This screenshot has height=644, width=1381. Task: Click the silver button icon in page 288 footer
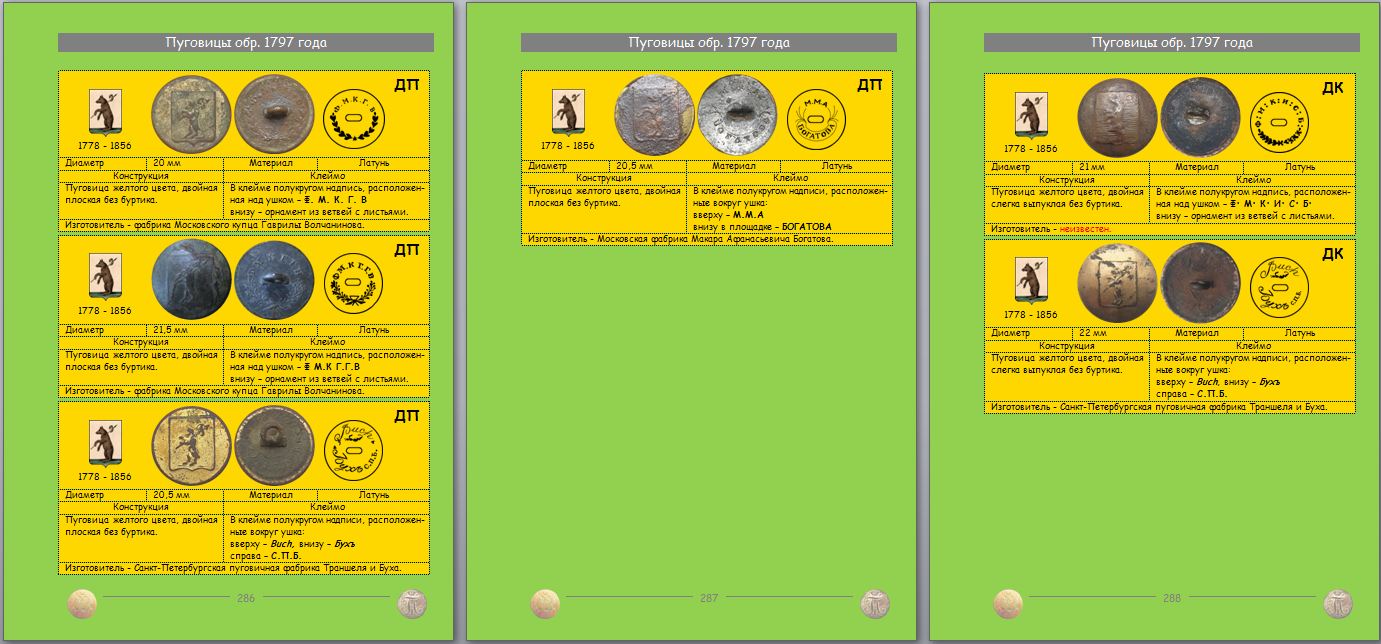(1338, 604)
